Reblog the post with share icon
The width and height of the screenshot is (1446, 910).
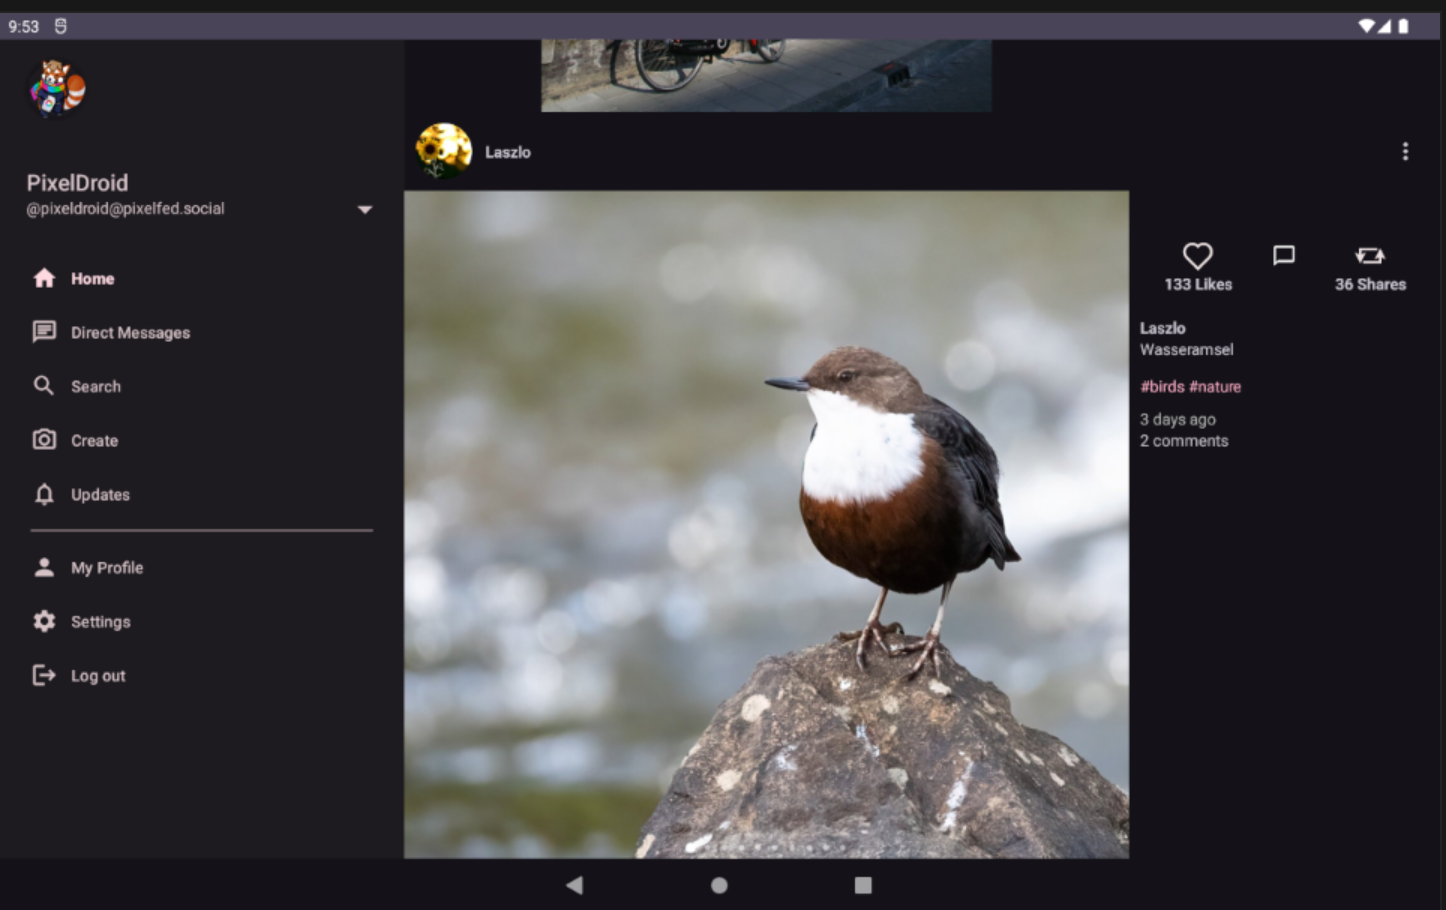[x=1370, y=256]
